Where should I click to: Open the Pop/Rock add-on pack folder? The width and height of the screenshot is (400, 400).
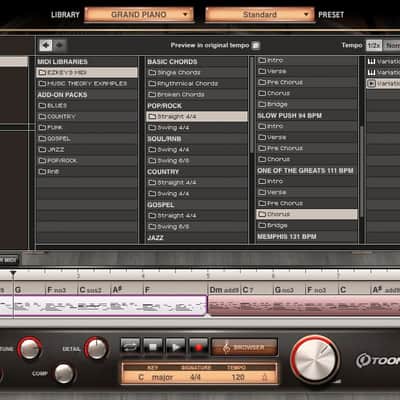pyautogui.click(x=87, y=161)
